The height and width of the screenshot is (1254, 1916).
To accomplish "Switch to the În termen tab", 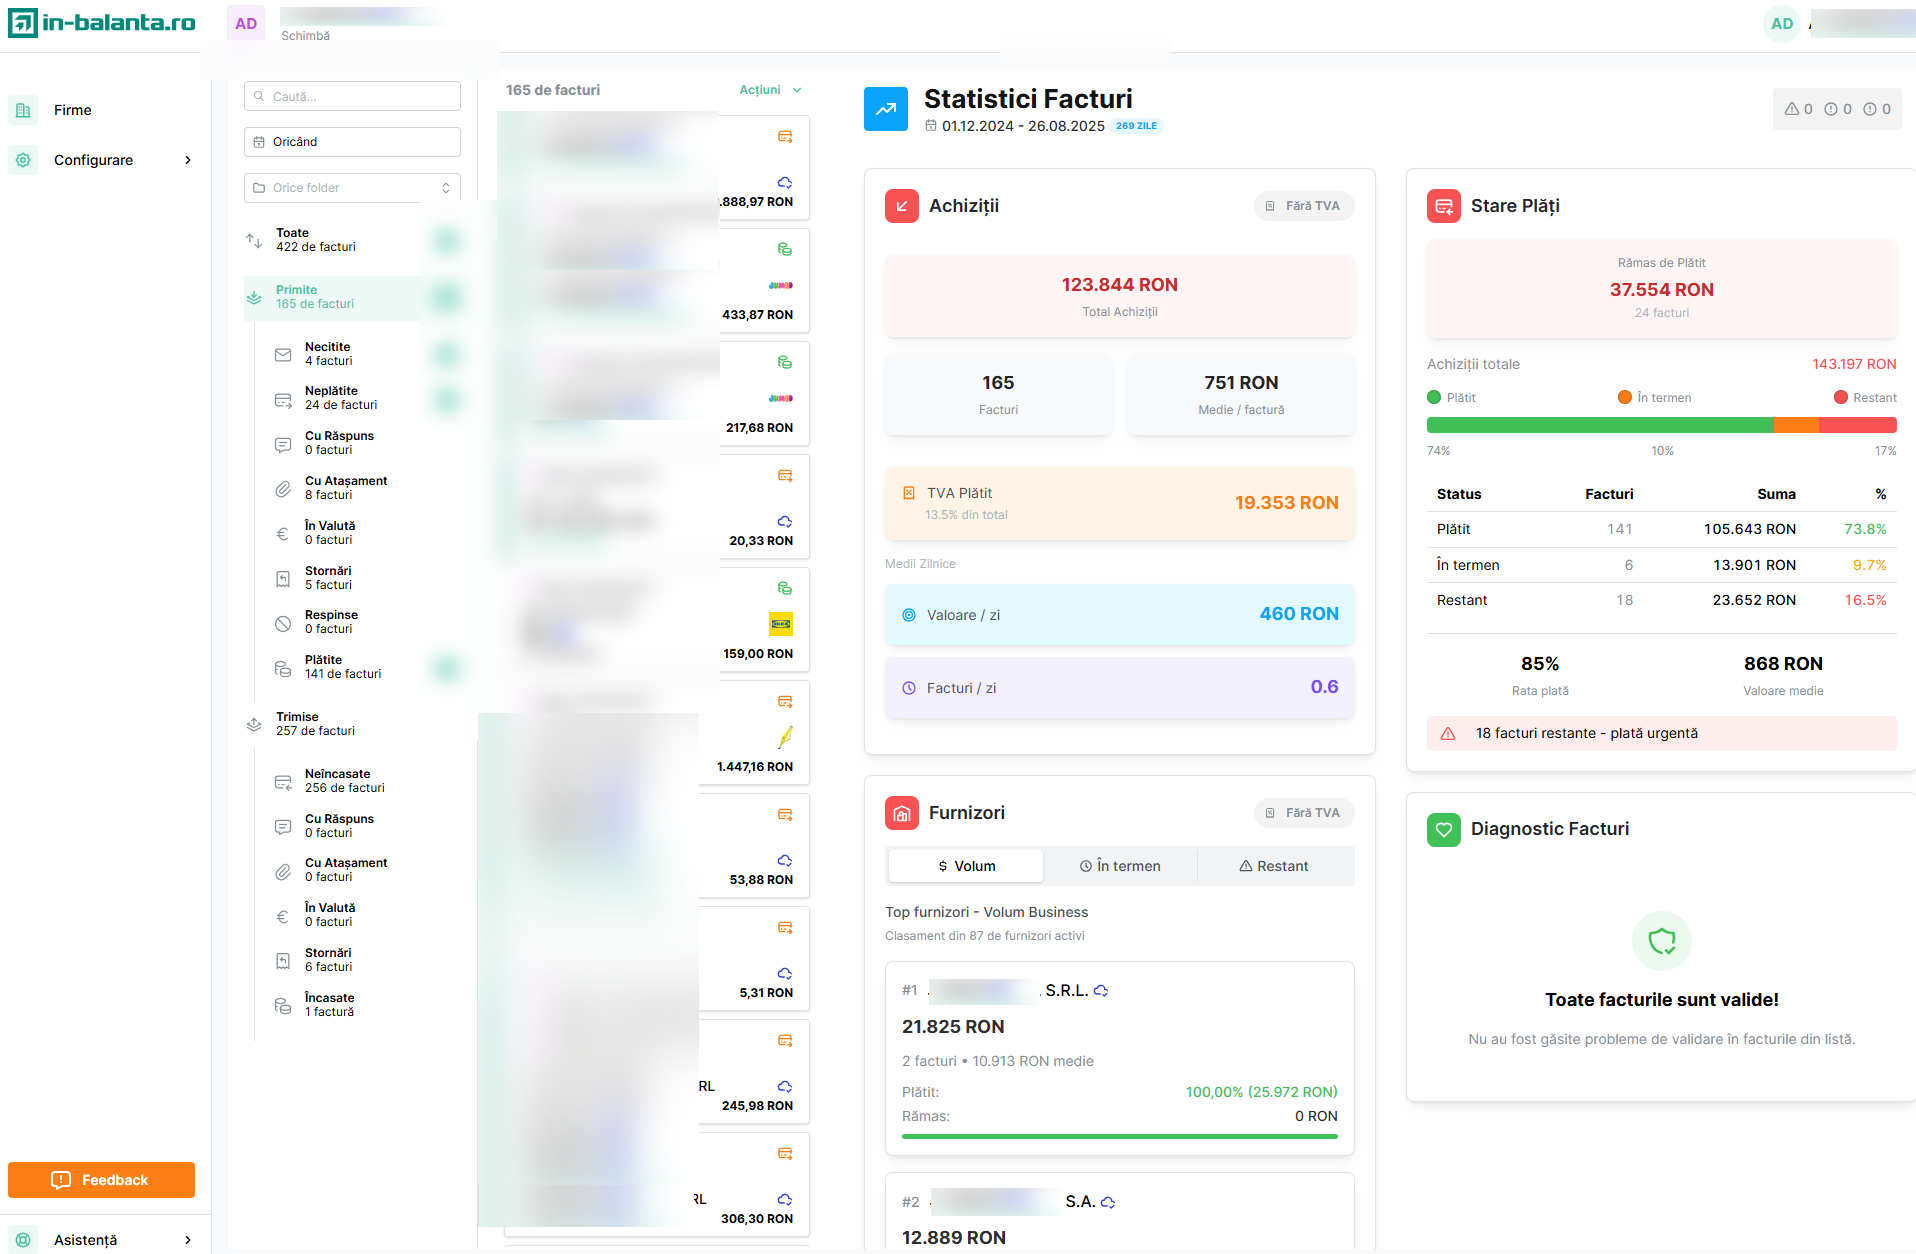I will (x=1120, y=866).
